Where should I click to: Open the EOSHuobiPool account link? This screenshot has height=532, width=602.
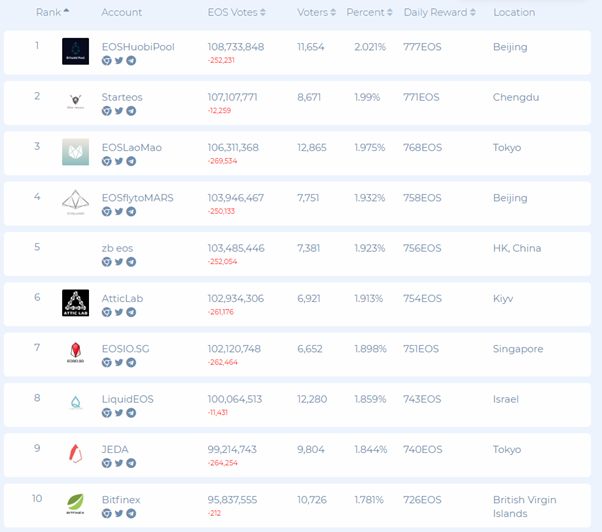click(x=138, y=47)
